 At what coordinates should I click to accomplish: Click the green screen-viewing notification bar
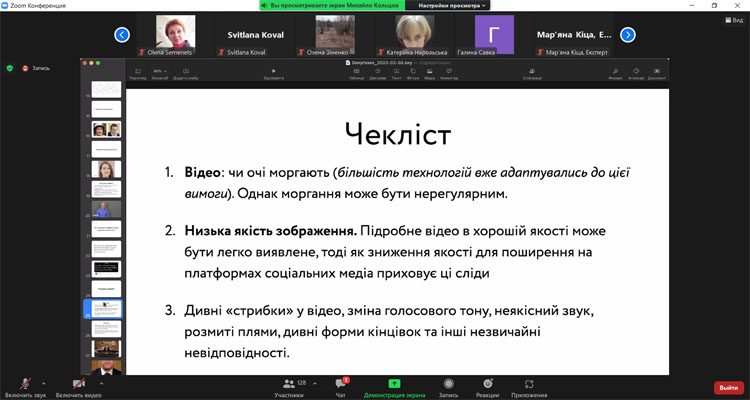point(332,5)
